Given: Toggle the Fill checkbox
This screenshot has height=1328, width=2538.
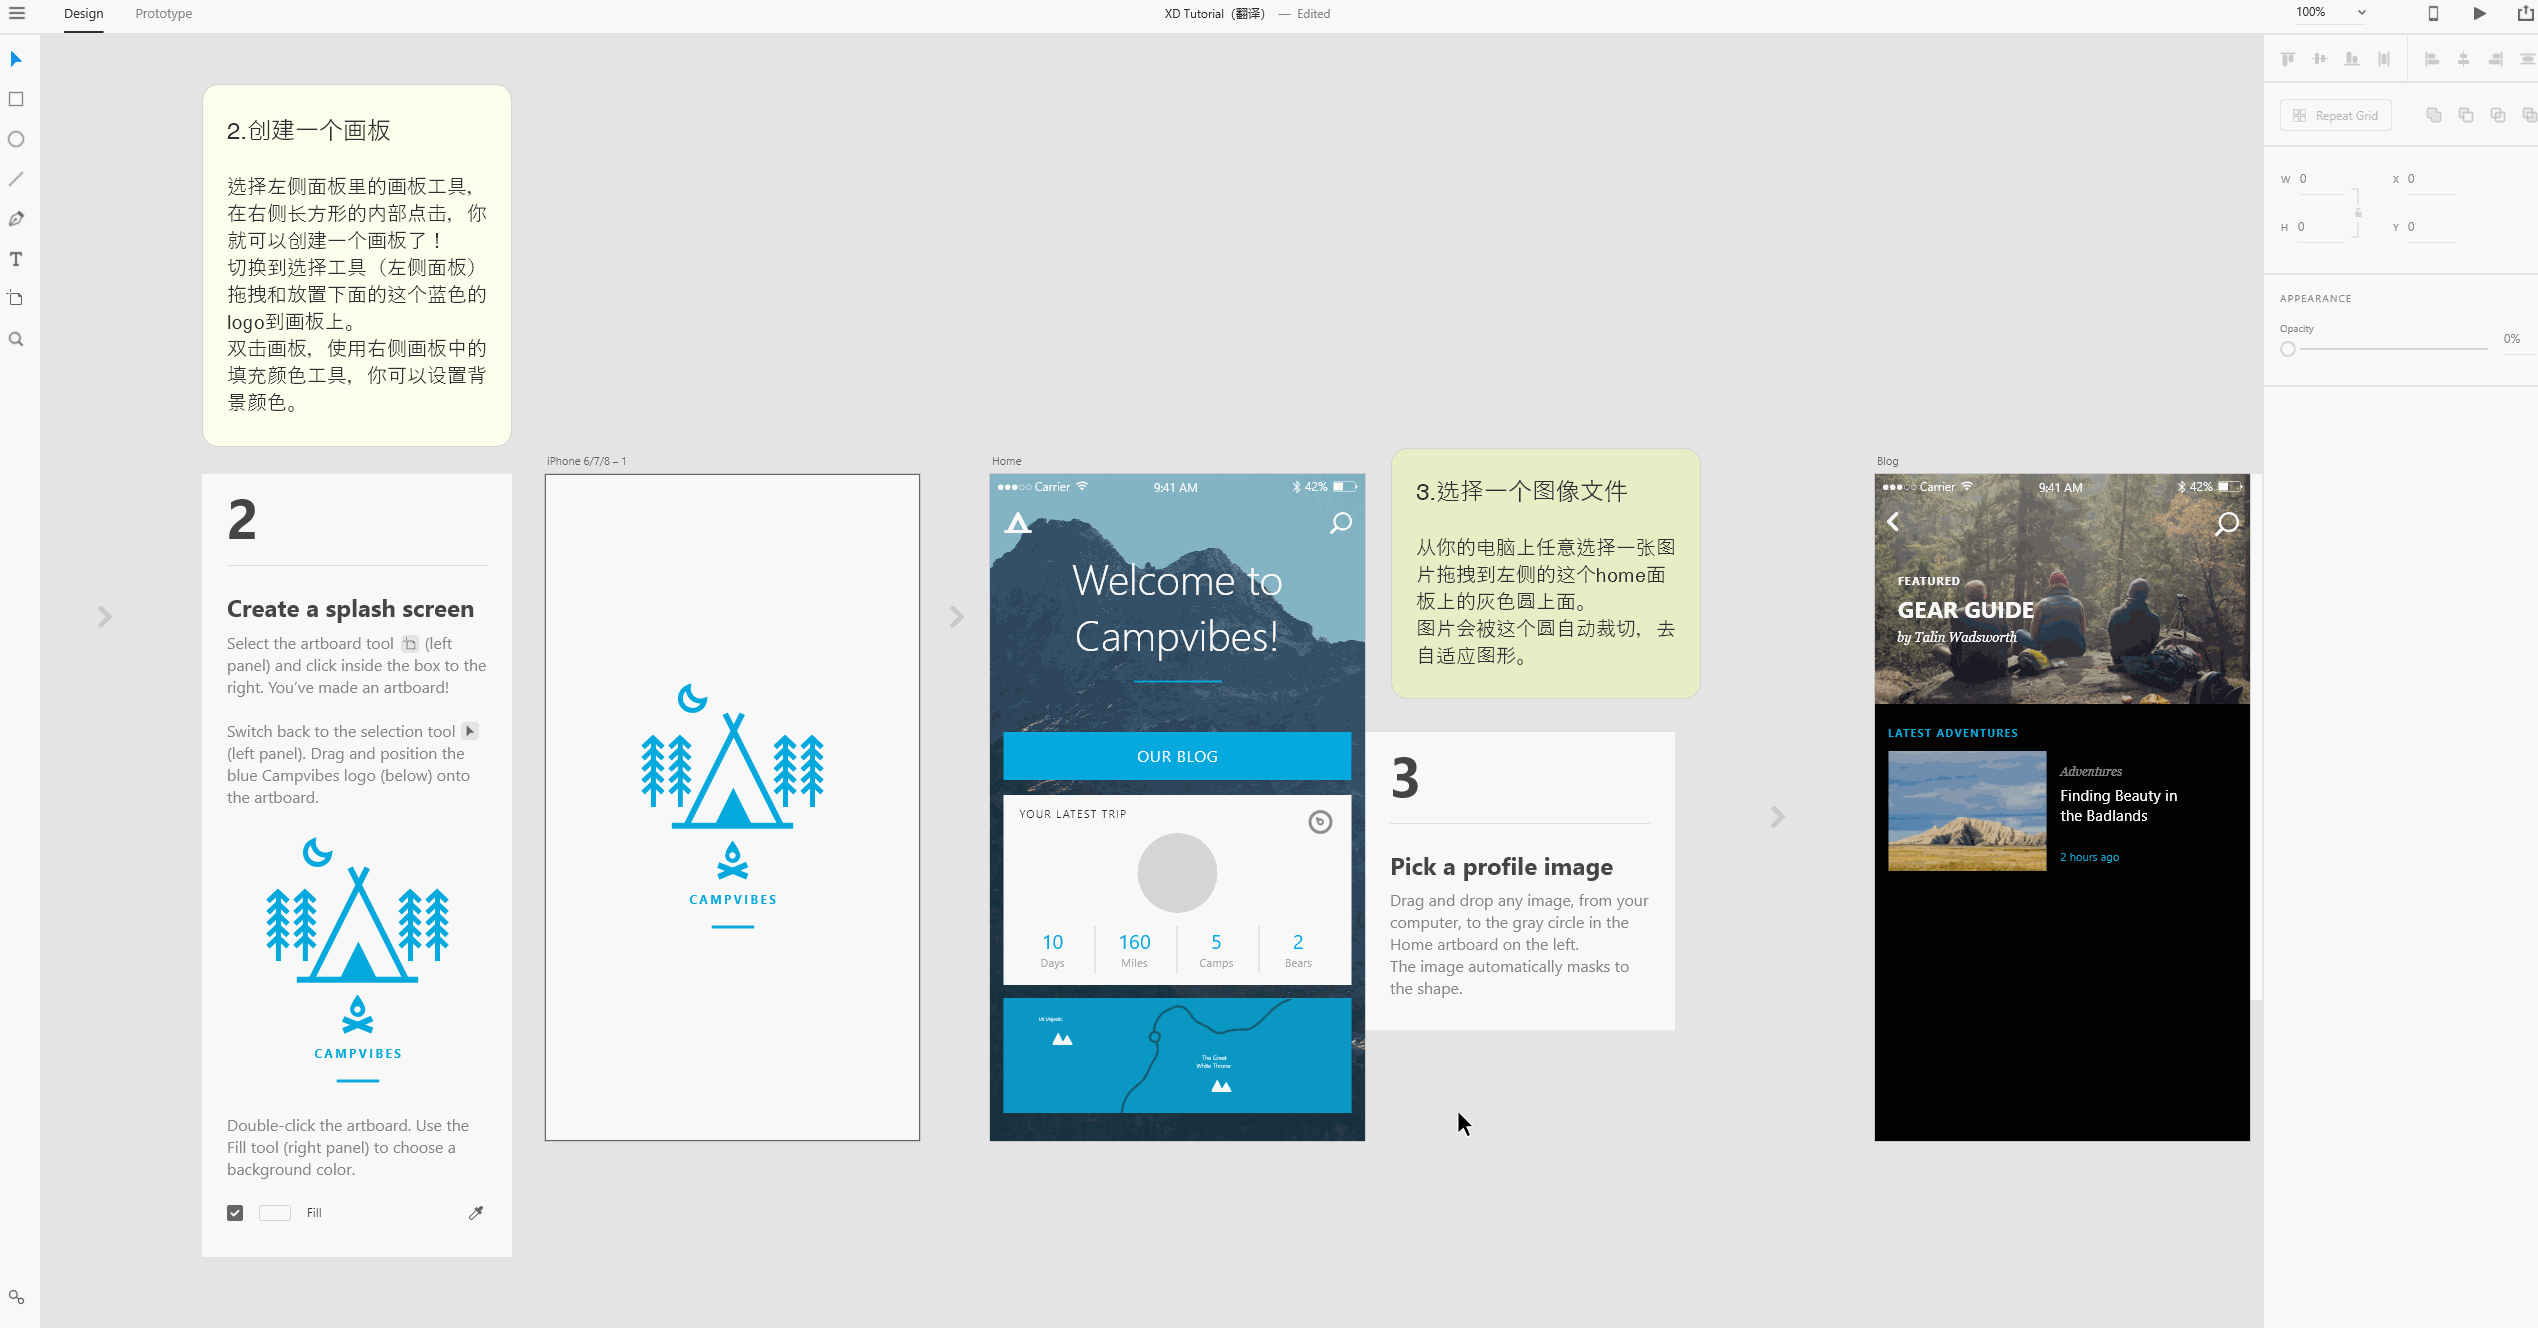Looking at the screenshot, I should pyautogui.click(x=235, y=1213).
